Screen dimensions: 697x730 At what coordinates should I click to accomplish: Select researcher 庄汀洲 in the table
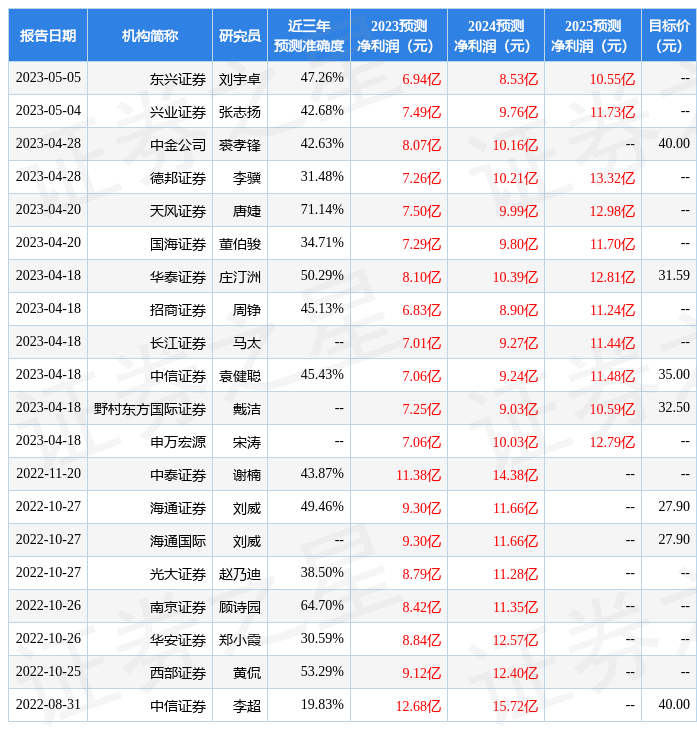tap(240, 277)
